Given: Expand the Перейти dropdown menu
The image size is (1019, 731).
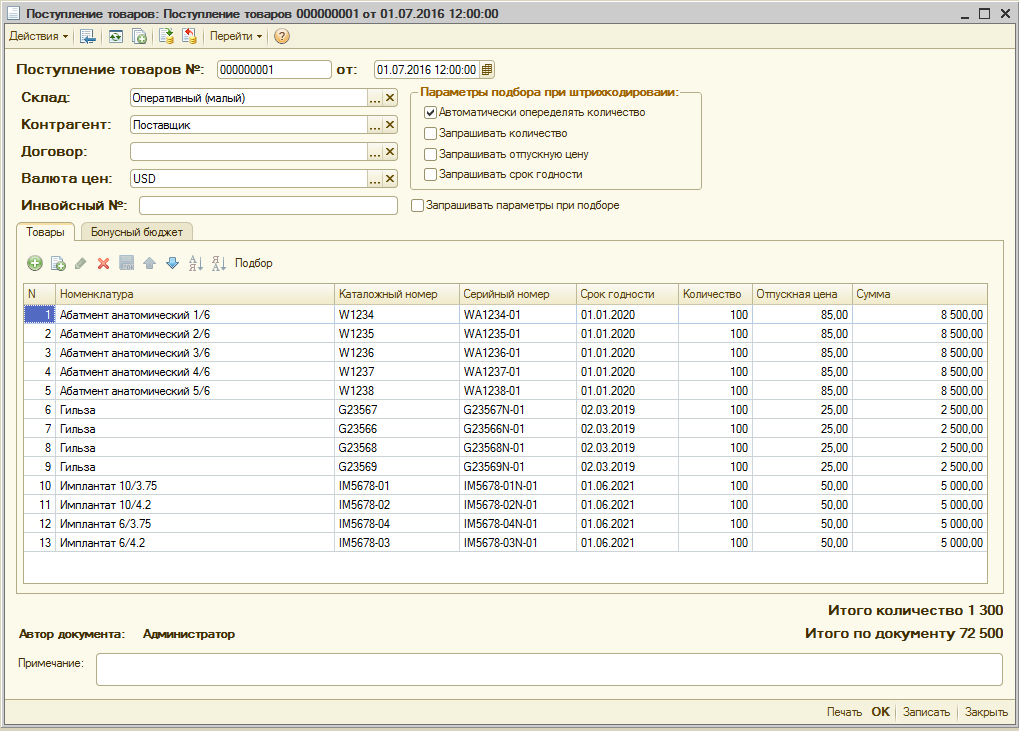Looking at the screenshot, I should [x=236, y=36].
